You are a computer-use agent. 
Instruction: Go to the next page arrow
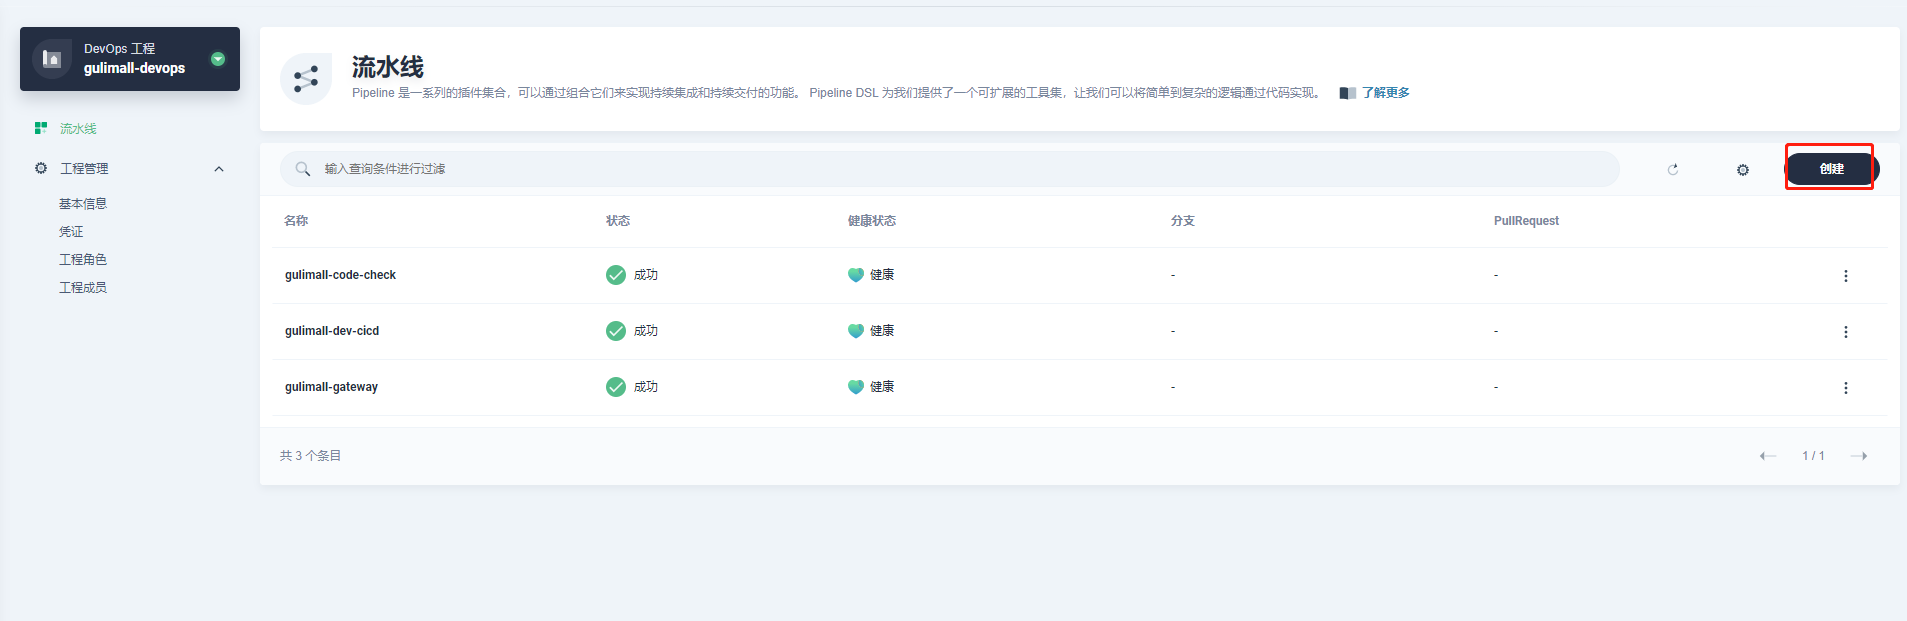tap(1859, 456)
